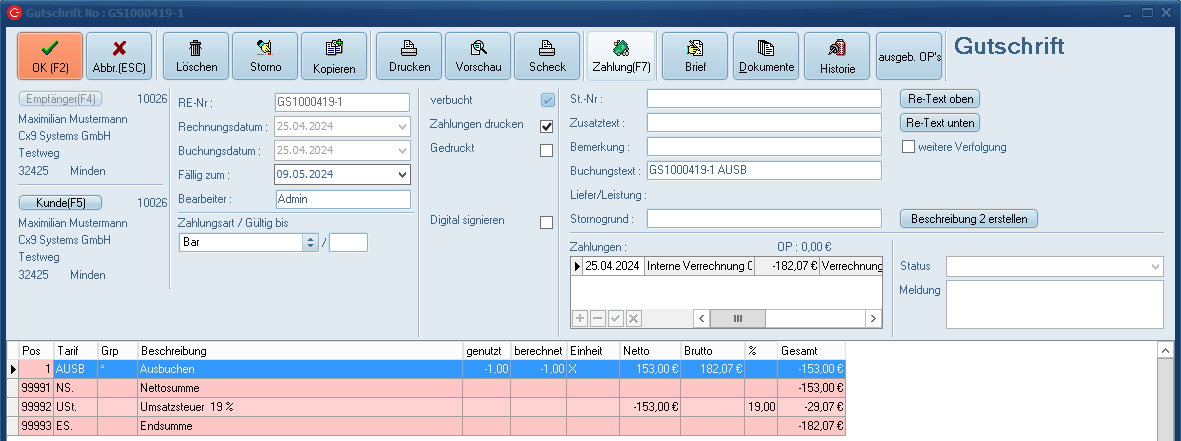Click the Zahlungen horizontal scrollbar thumb
1181x441 pixels.
click(738, 318)
